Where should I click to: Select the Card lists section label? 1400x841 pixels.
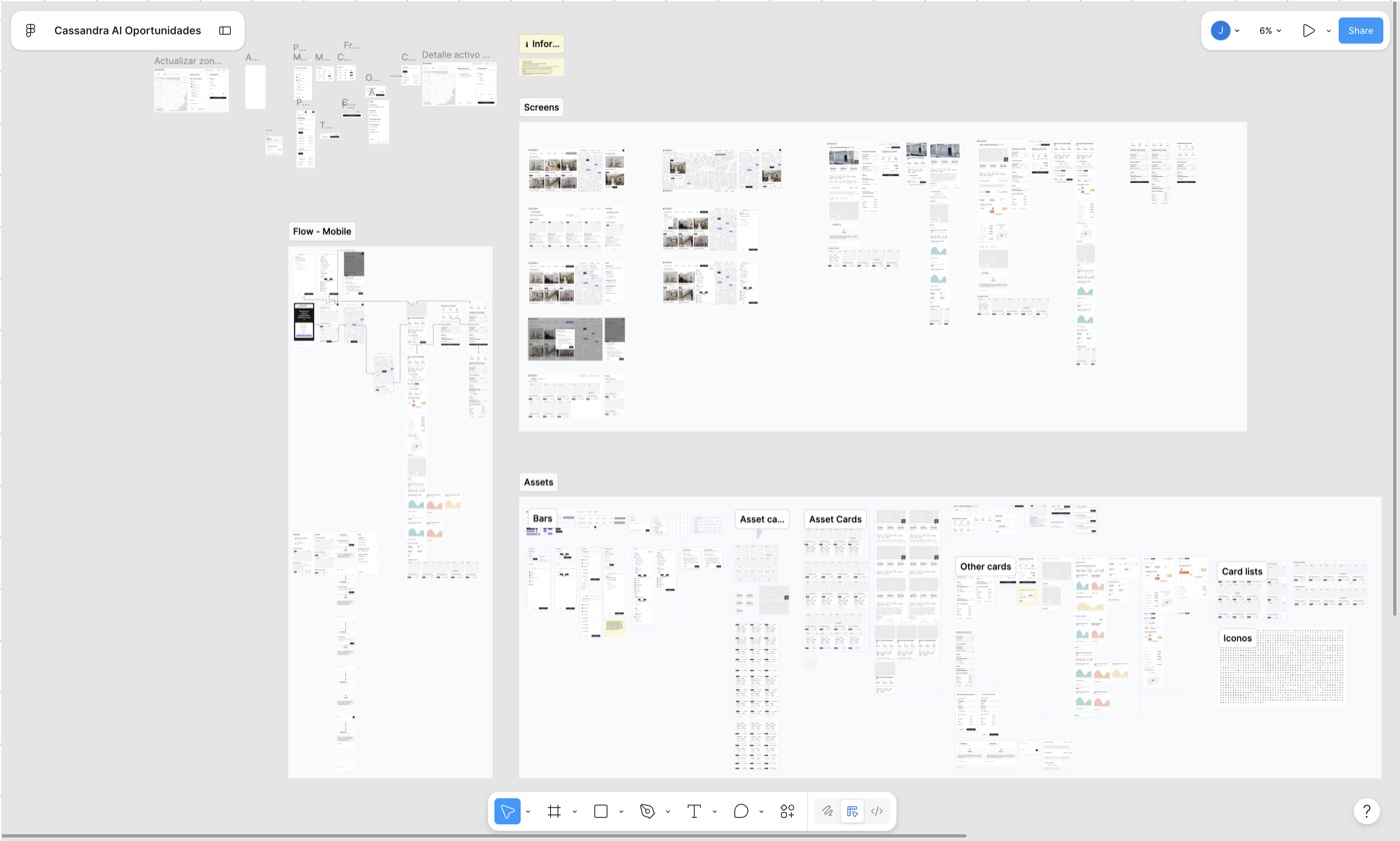pos(1243,572)
